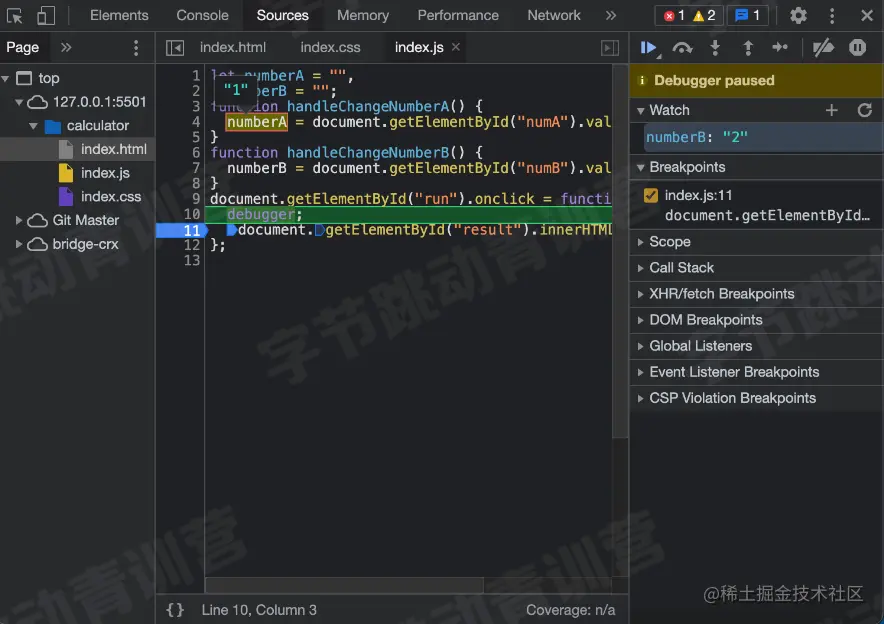
Task: Activate the inspect element picker icon
Action: (x=14, y=16)
